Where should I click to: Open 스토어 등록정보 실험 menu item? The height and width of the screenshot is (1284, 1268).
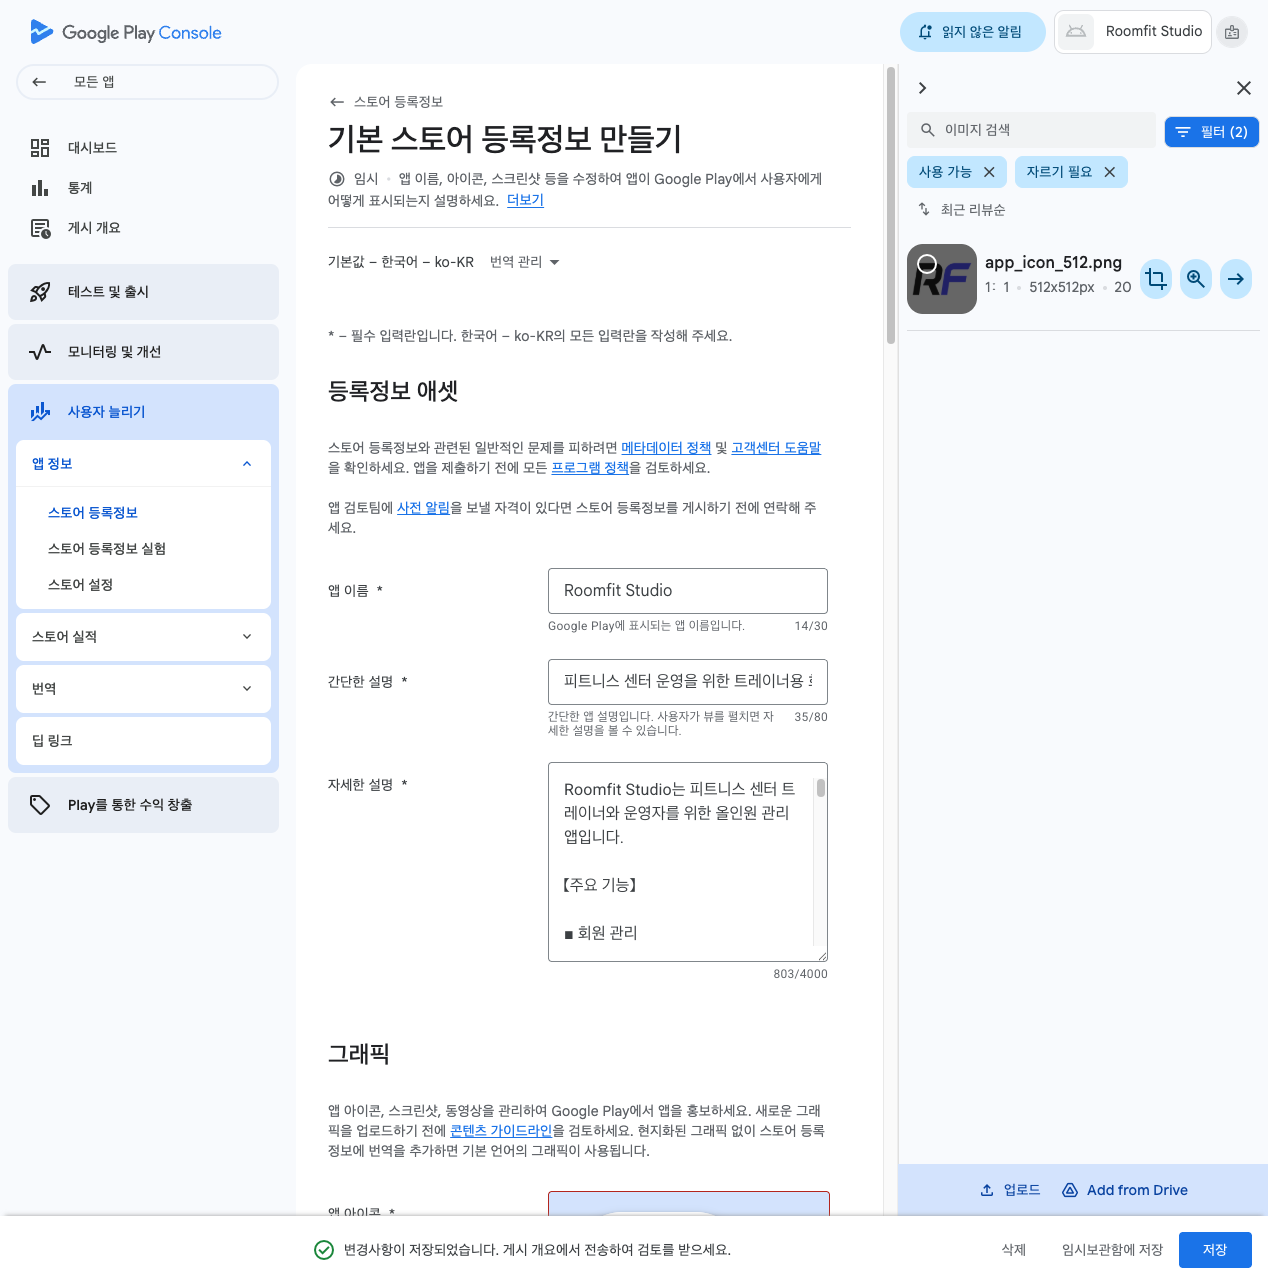pyautogui.click(x=107, y=549)
